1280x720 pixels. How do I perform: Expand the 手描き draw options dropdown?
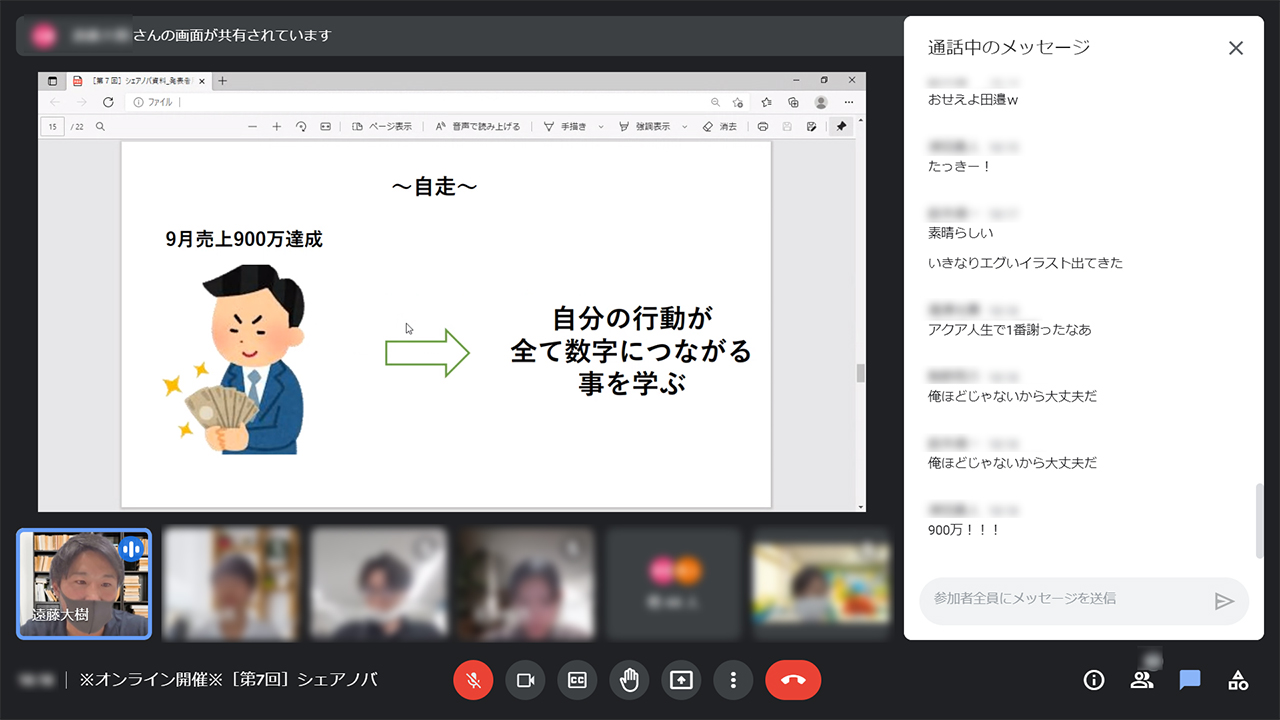click(600, 127)
